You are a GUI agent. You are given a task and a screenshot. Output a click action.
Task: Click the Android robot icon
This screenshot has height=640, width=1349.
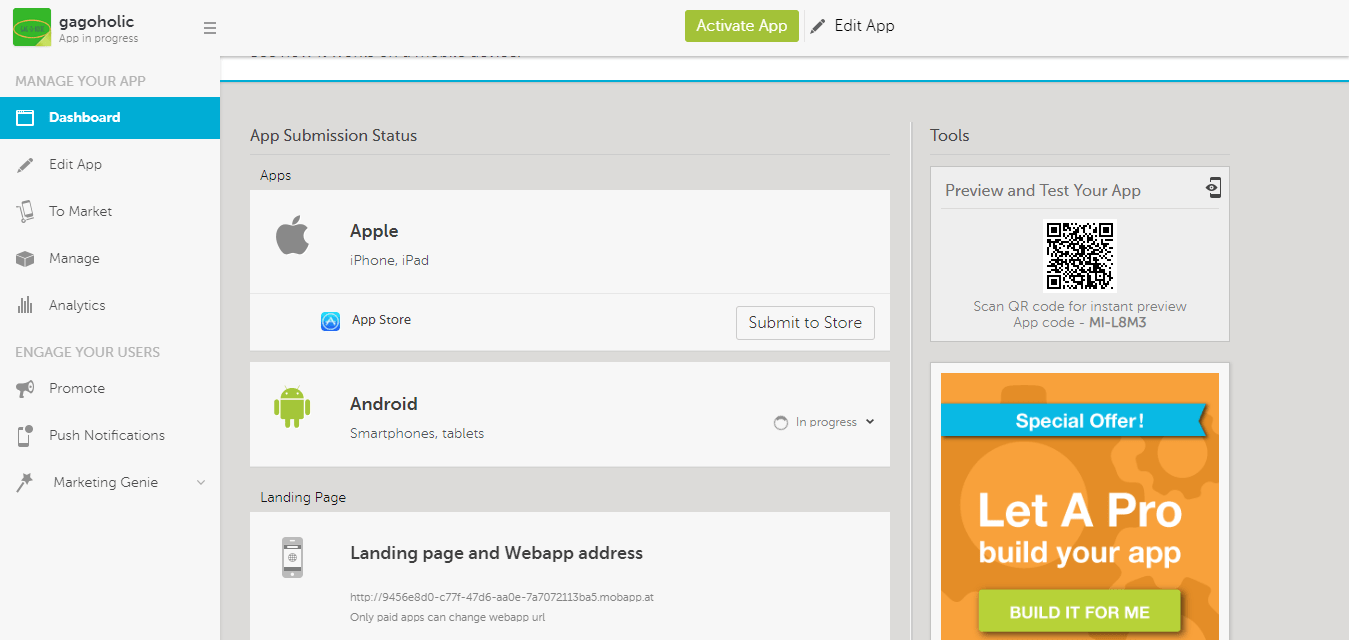coord(292,407)
